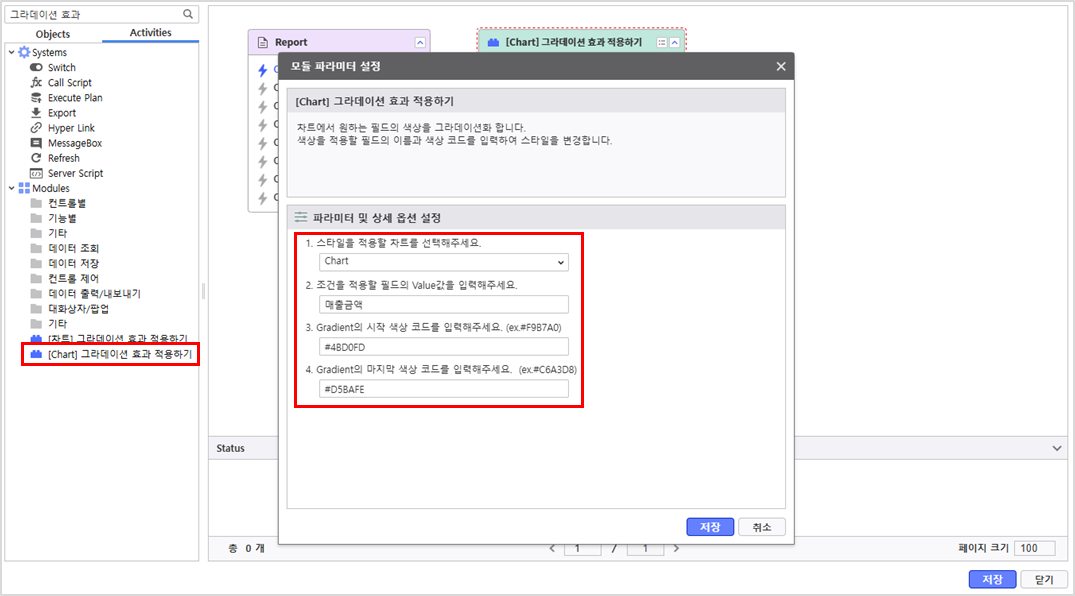Image resolution: width=1075 pixels, height=596 pixels.
Task: Click the MessageBox icon
Action: [x=36, y=143]
